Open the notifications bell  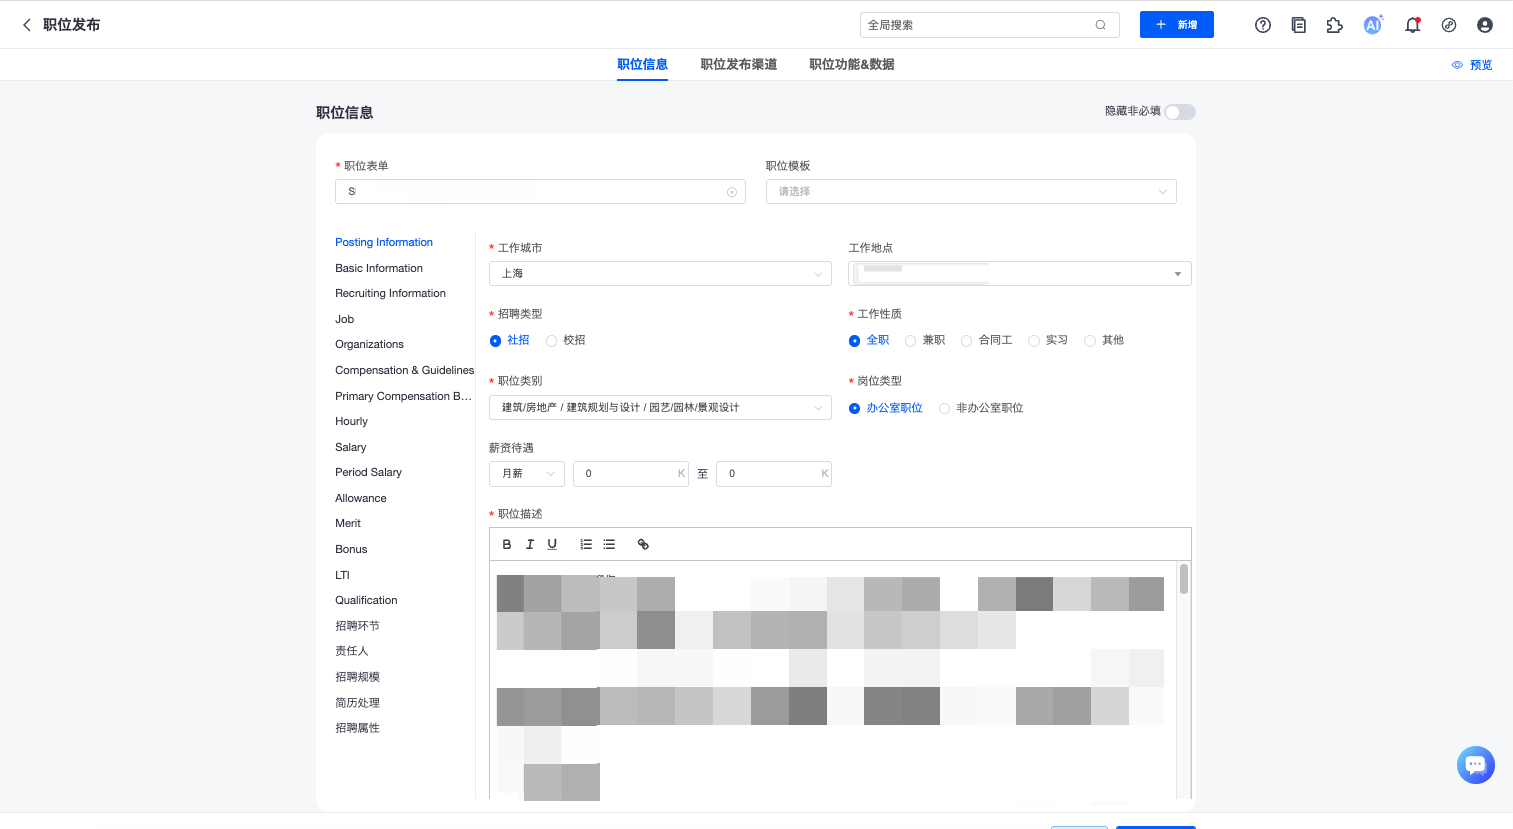point(1412,25)
